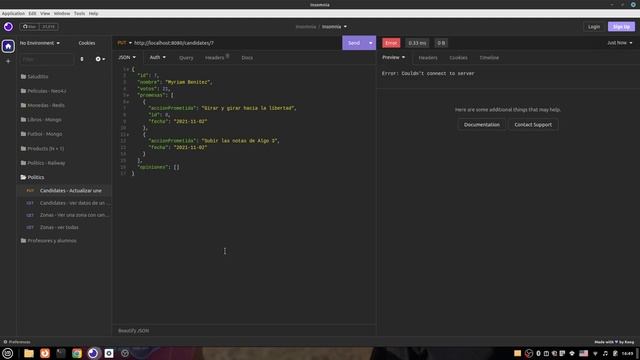
Task: Open the Insomnia workspace dropdown in header
Action: tap(334, 27)
